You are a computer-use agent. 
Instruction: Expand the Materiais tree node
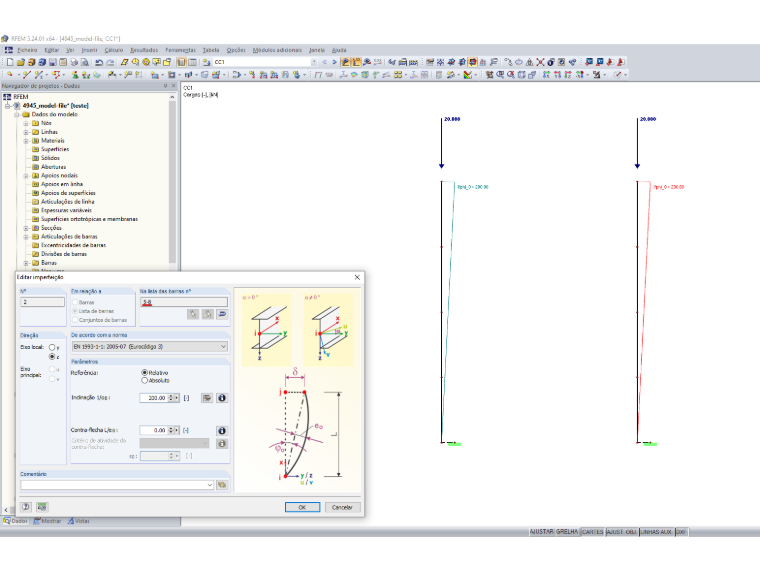point(26,141)
